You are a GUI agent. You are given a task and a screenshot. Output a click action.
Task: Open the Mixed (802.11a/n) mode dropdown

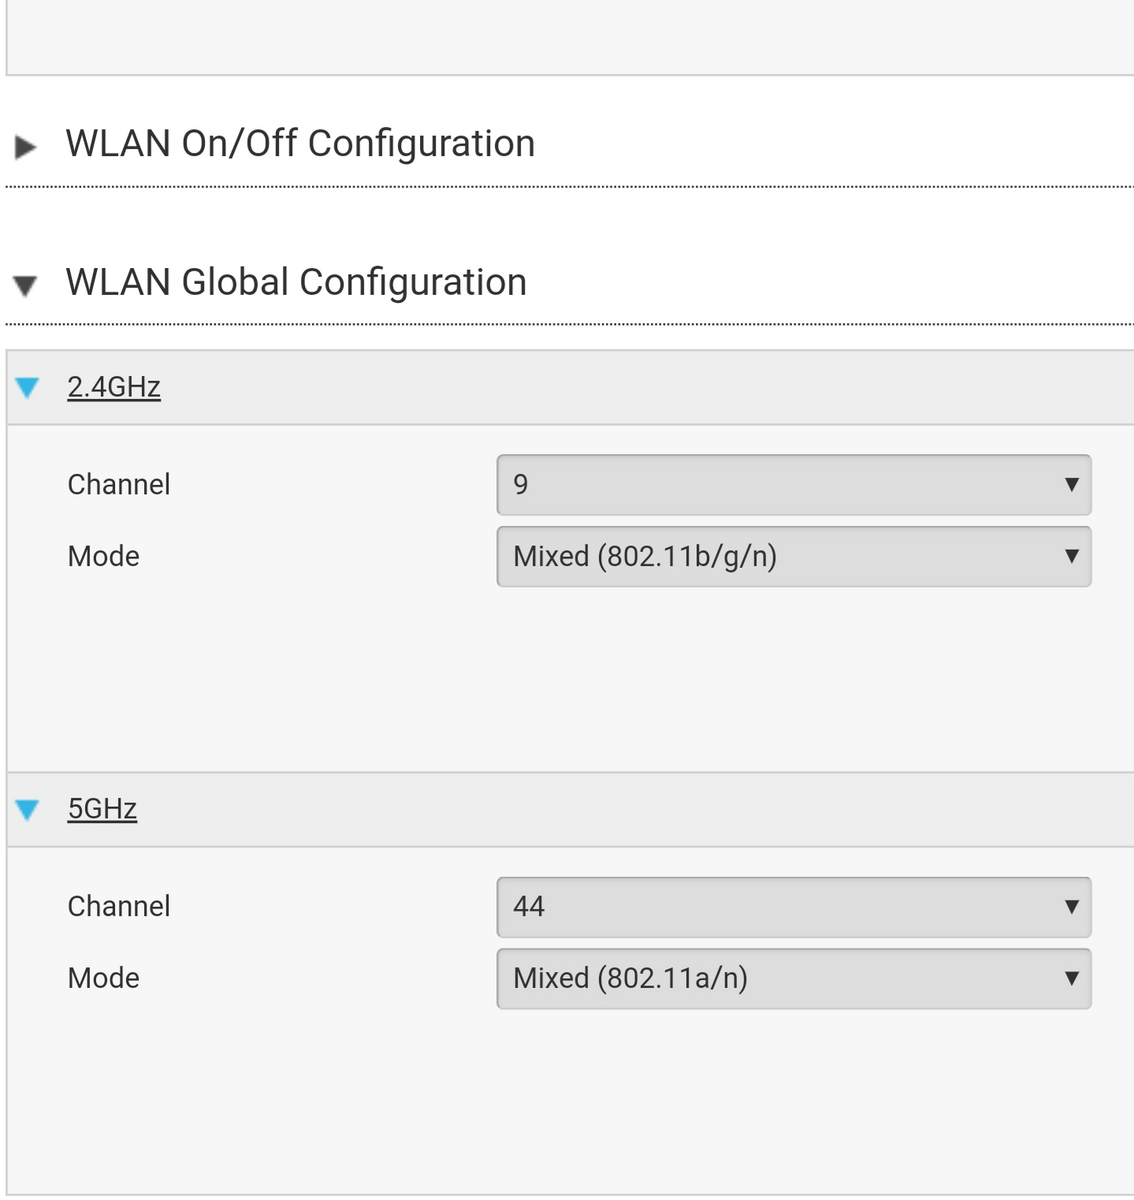[794, 978]
